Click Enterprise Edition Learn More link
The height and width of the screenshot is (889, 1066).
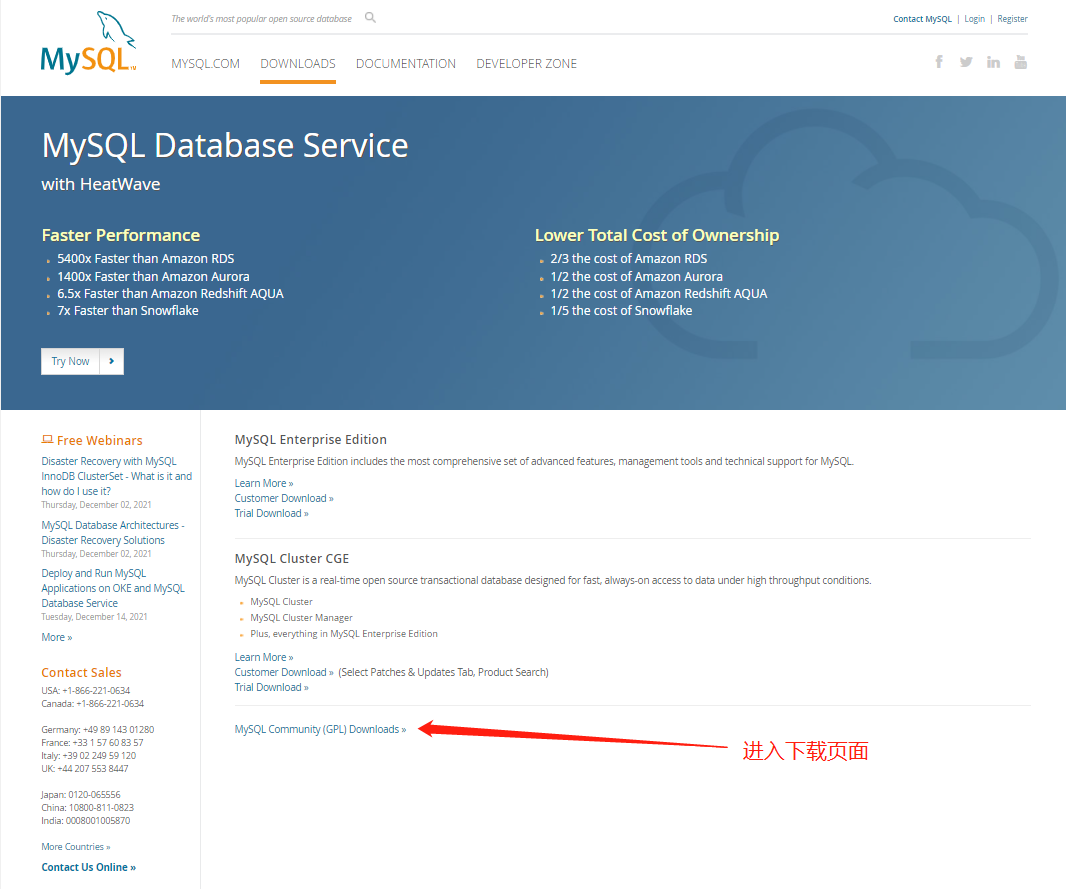click(264, 483)
